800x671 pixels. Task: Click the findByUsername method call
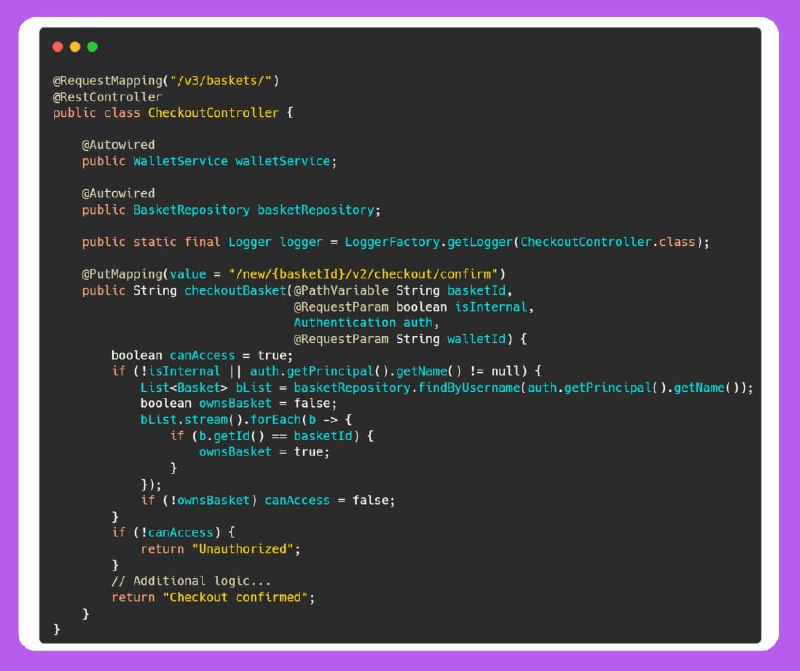[468, 387]
